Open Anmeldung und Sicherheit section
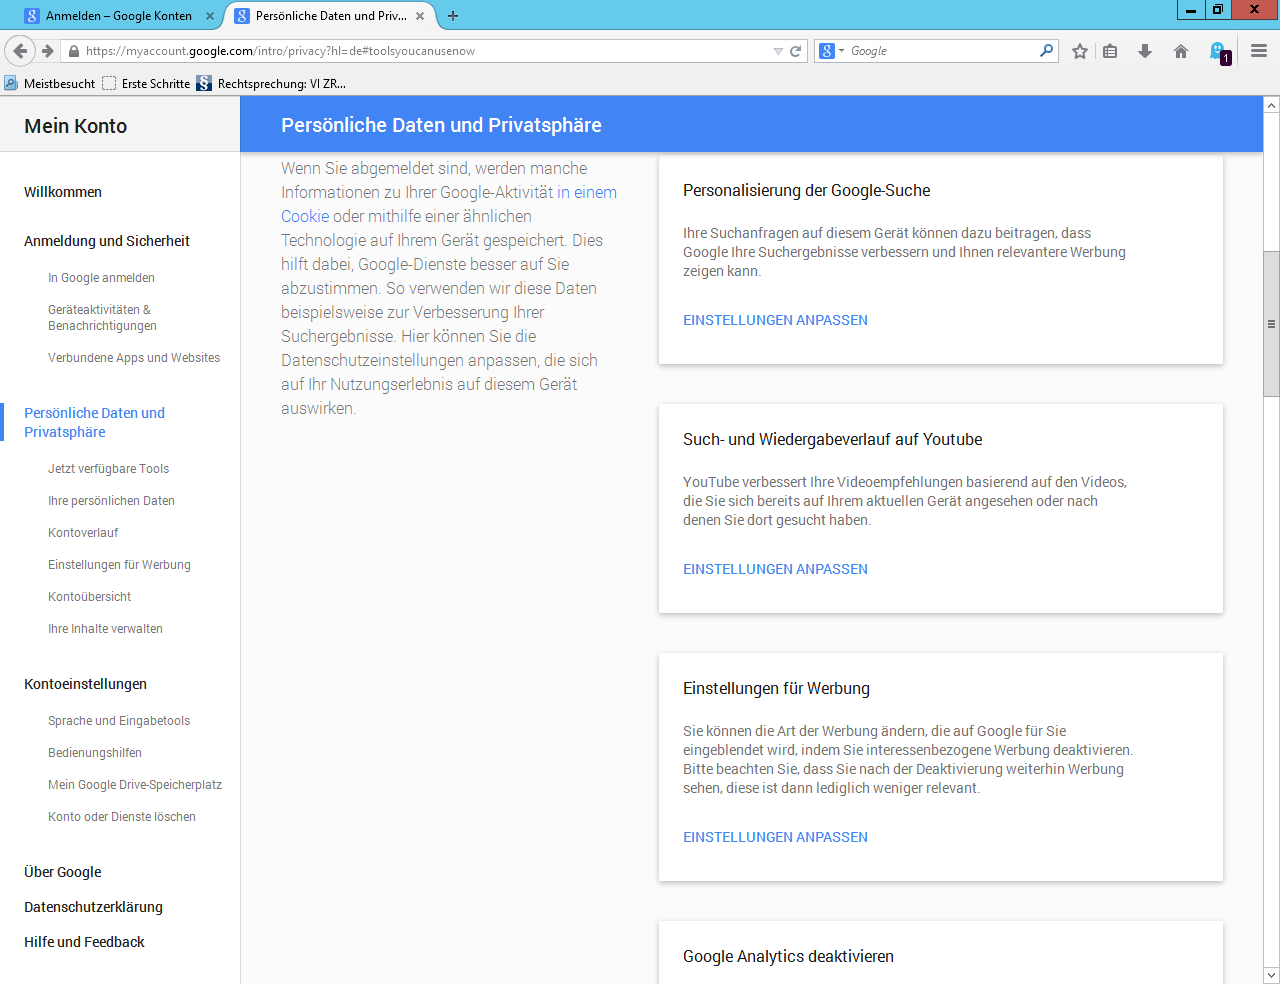The image size is (1280, 984). (x=107, y=241)
